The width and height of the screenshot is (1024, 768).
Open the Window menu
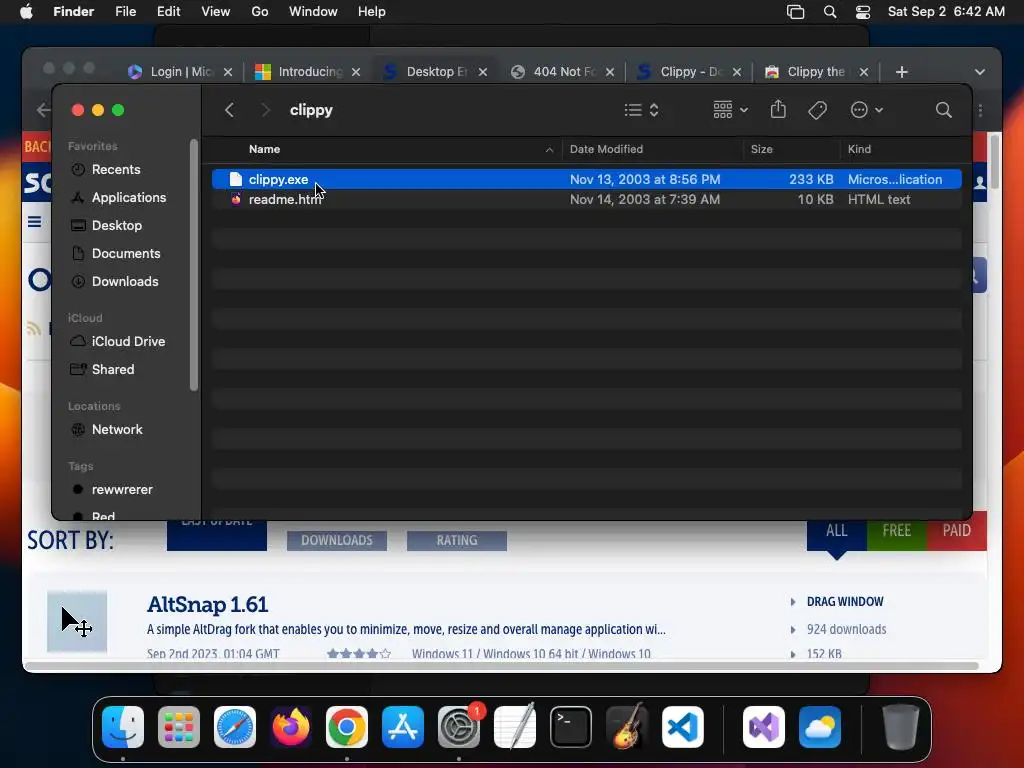313,12
